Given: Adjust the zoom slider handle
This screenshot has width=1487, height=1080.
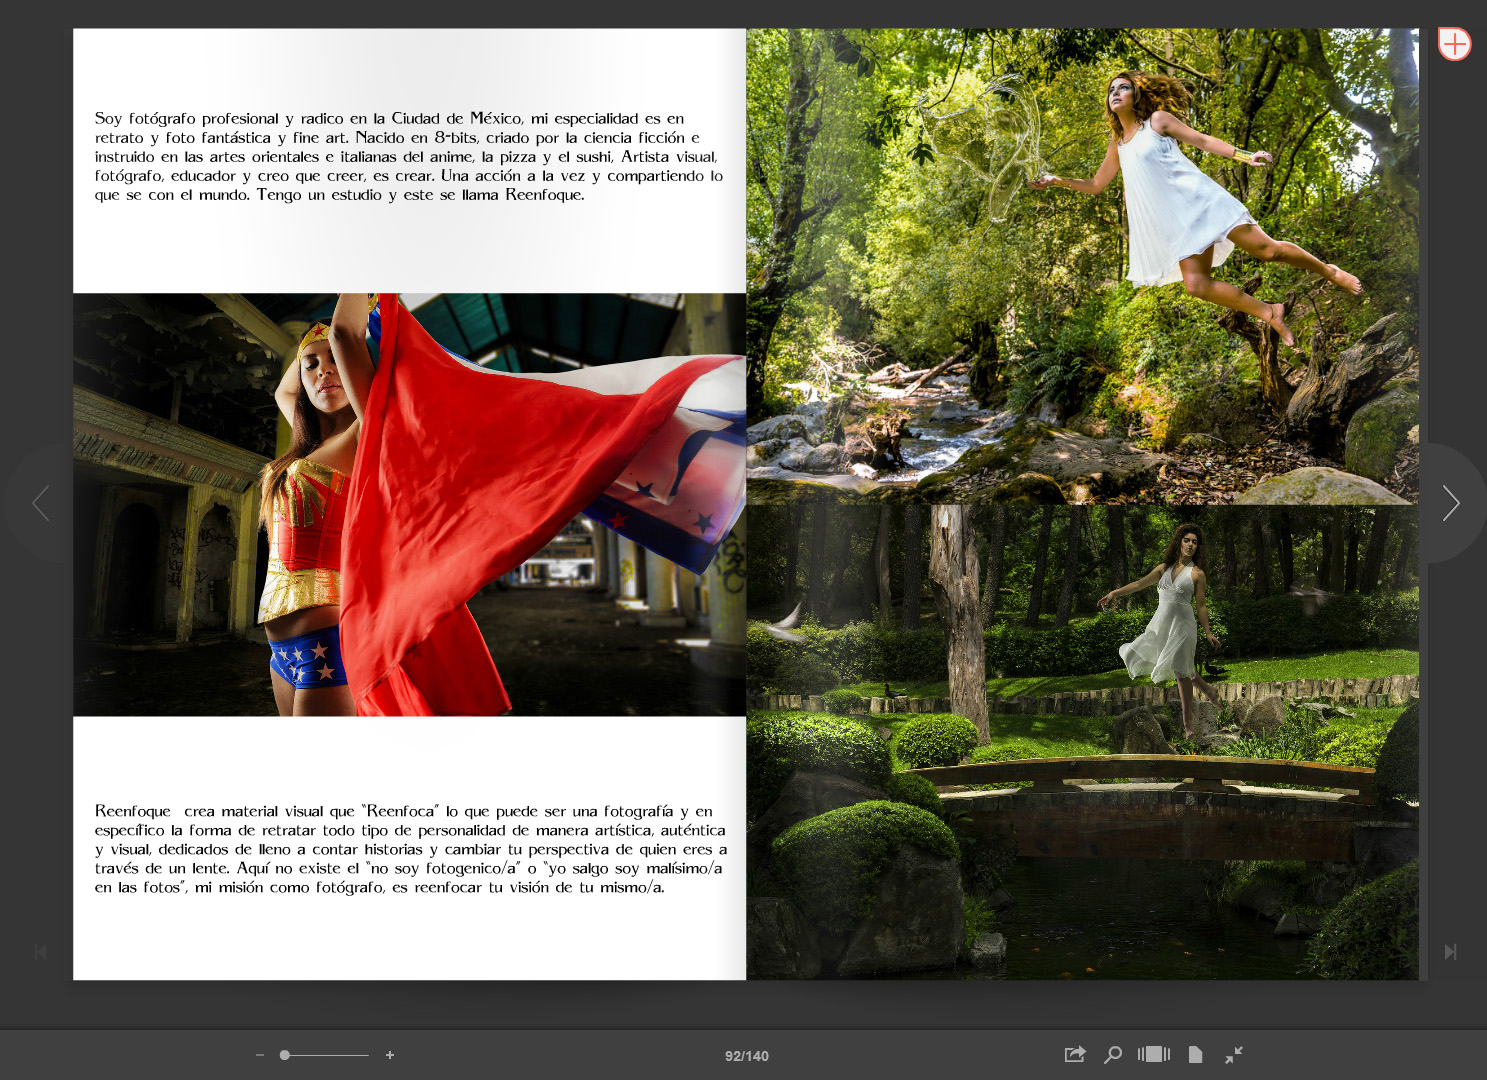Looking at the screenshot, I should click(285, 1055).
